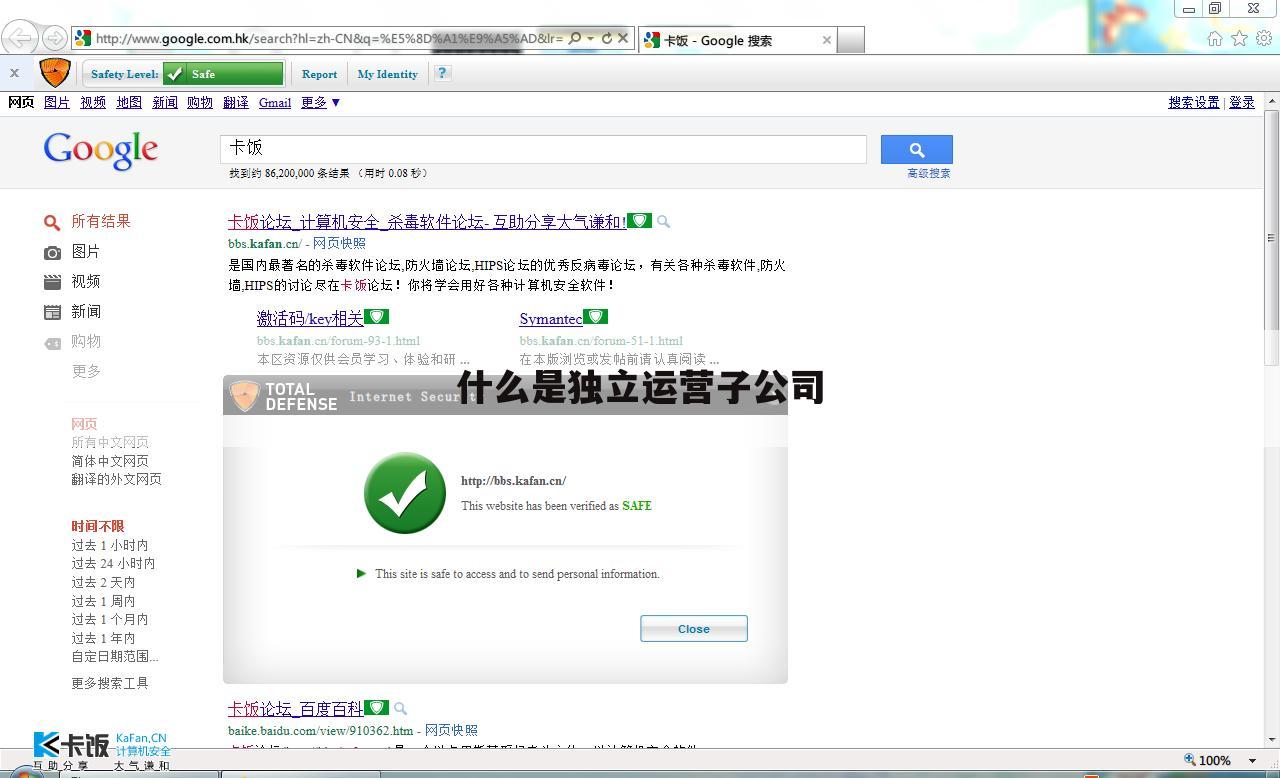Open 更多搜索工具 link

click(110, 683)
